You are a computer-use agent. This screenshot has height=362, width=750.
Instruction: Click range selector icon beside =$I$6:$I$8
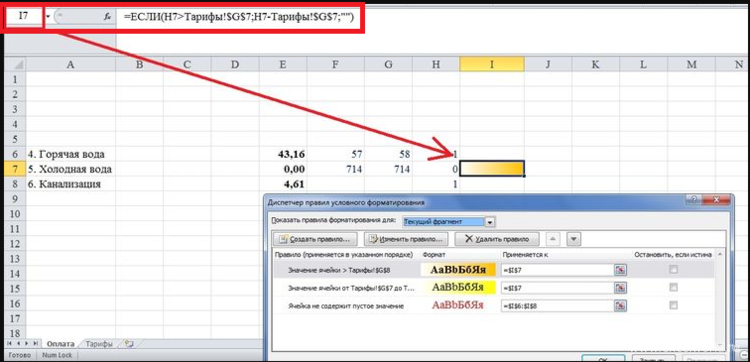pos(620,306)
